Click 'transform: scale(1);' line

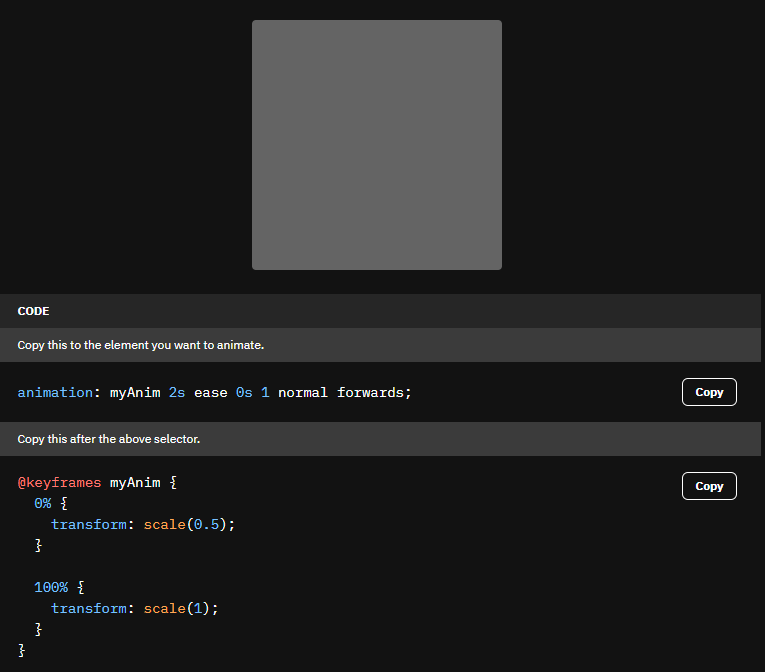135,608
